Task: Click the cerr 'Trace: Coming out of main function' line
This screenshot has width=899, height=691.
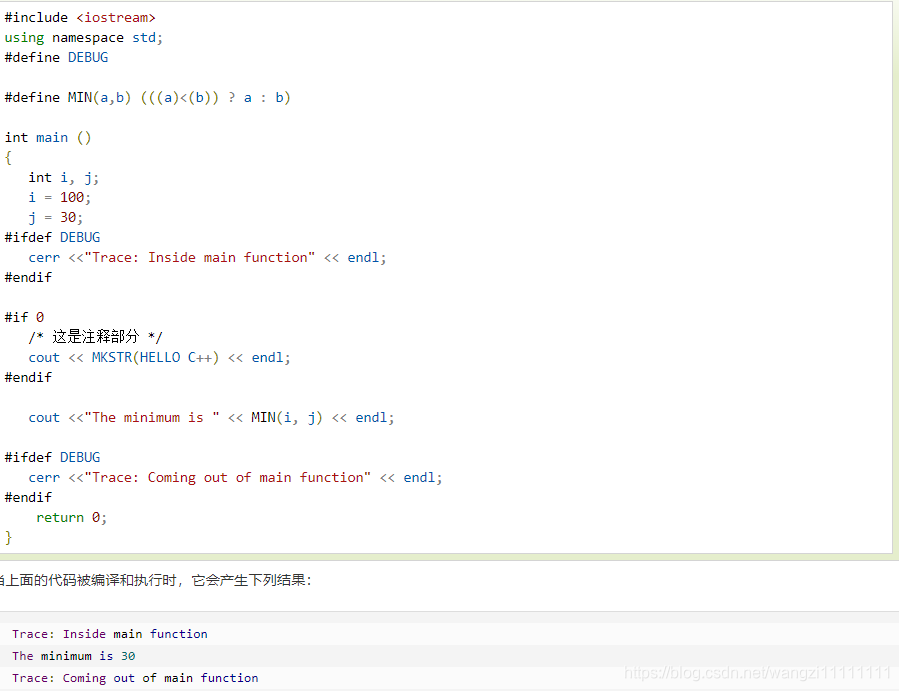Action: [236, 478]
